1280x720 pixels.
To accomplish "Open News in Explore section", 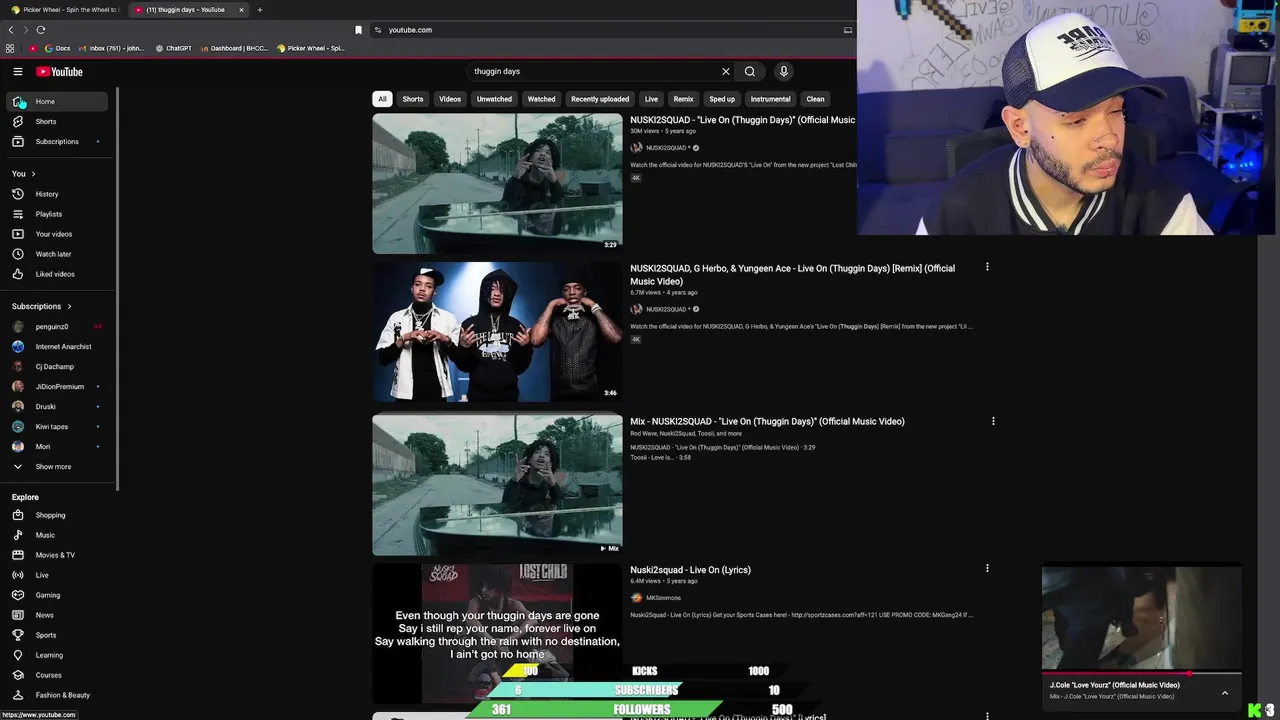I will (58, 615).
